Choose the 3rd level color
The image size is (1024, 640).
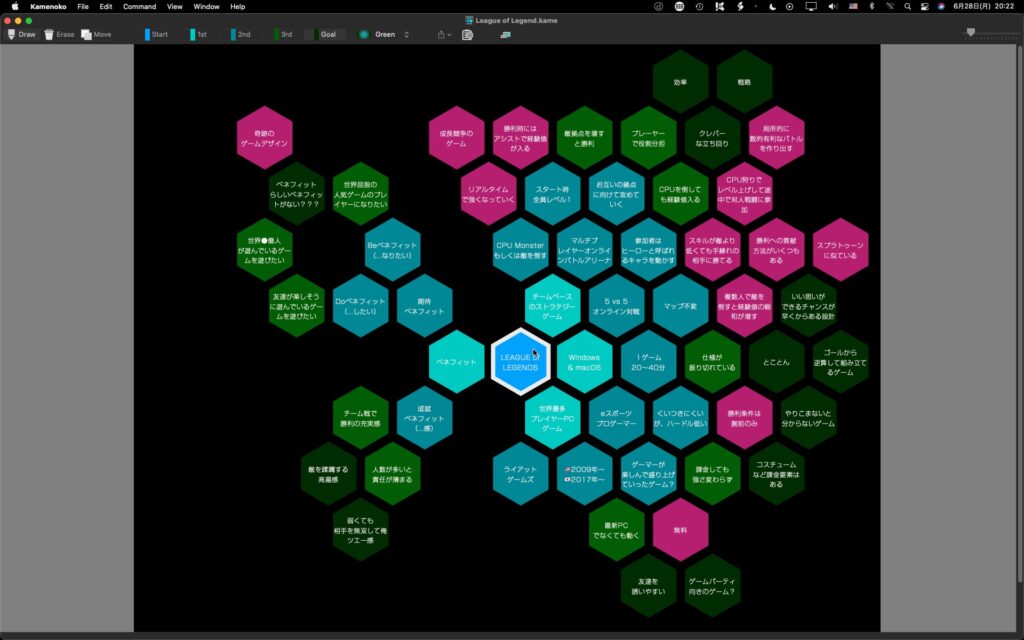[283, 35]
